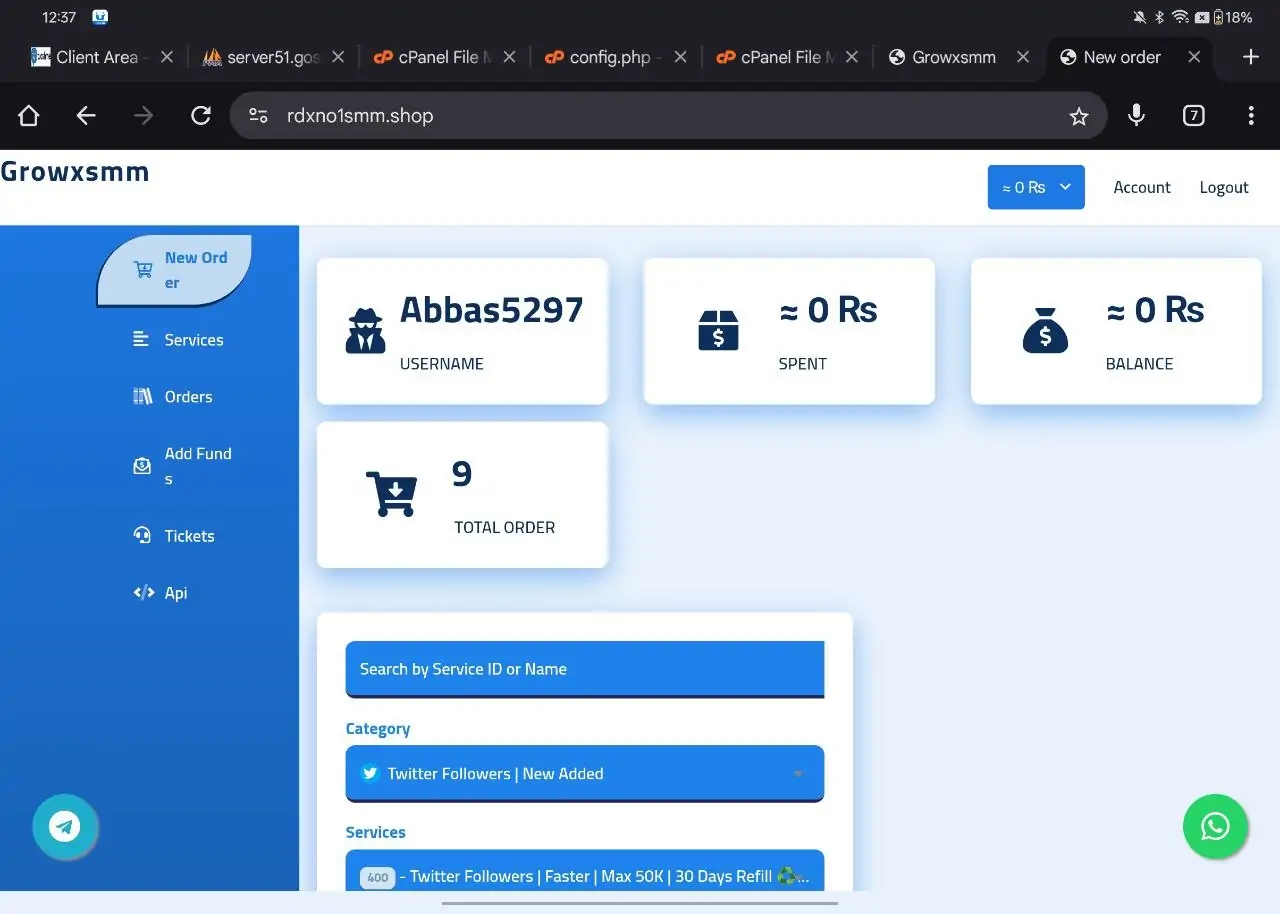This screenshot has height=914, width=1280.
Task: Open Telegram chat floating icon
Action: click(65, 827)
